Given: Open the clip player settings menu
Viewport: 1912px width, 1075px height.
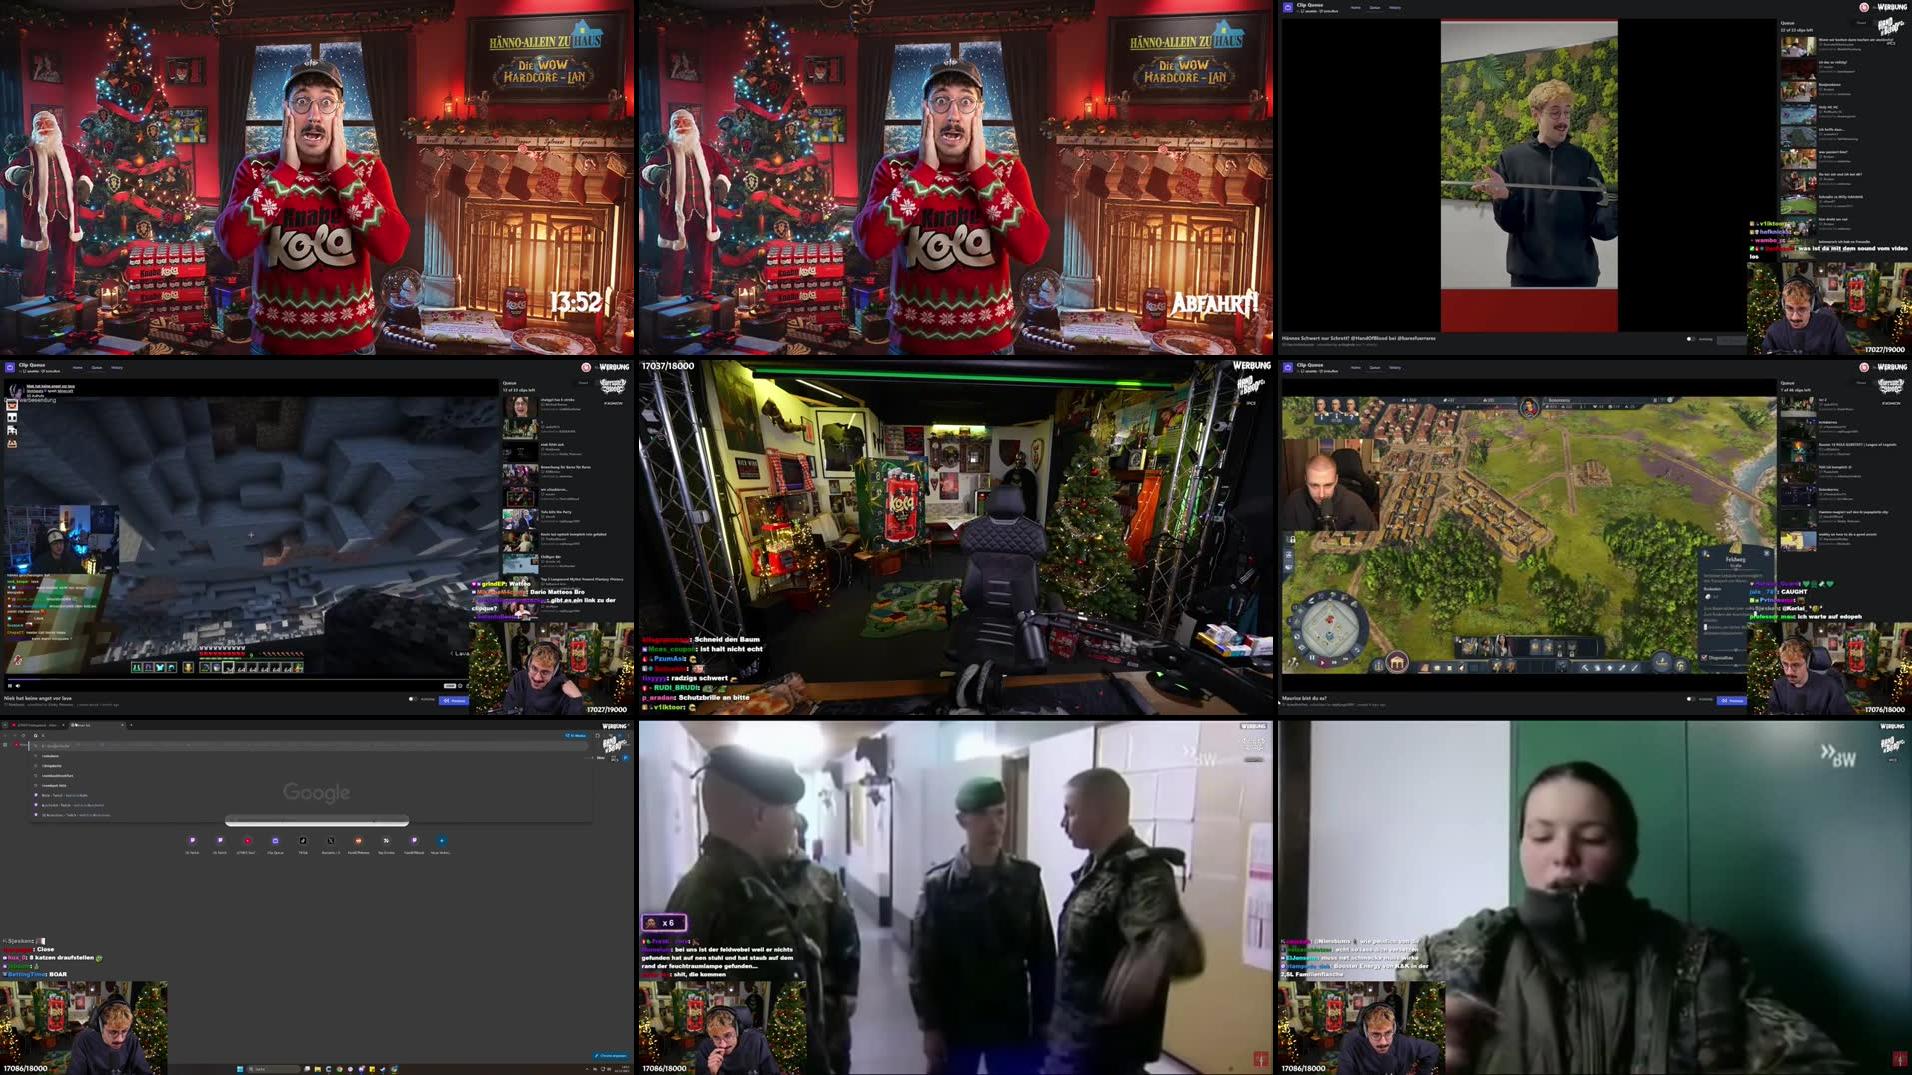Looking at the screenshot, I should (x=459, y=686).
